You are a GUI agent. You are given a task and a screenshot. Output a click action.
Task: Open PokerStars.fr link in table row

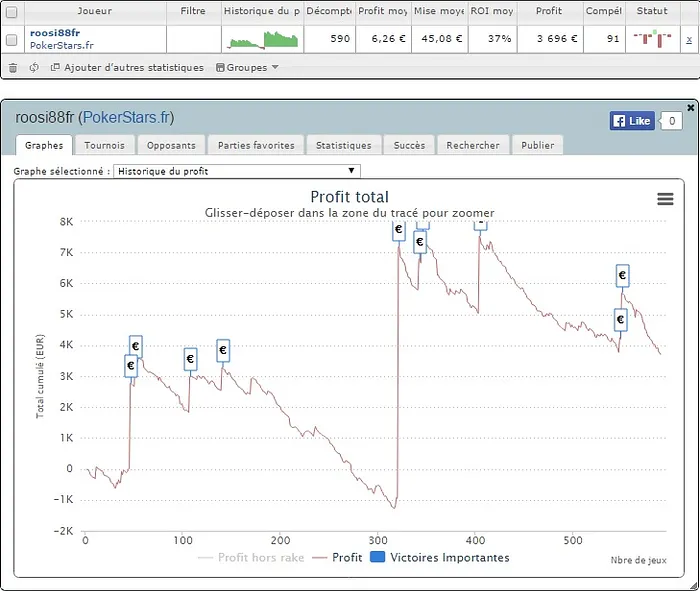point(62,45)
